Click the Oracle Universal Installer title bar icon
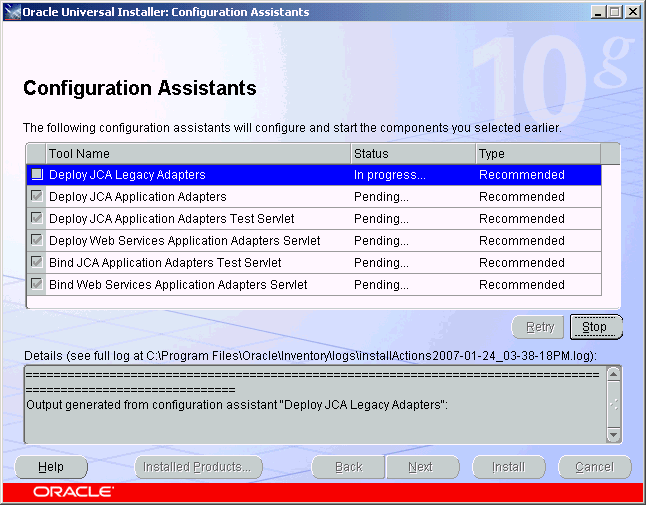 [12, 12]
